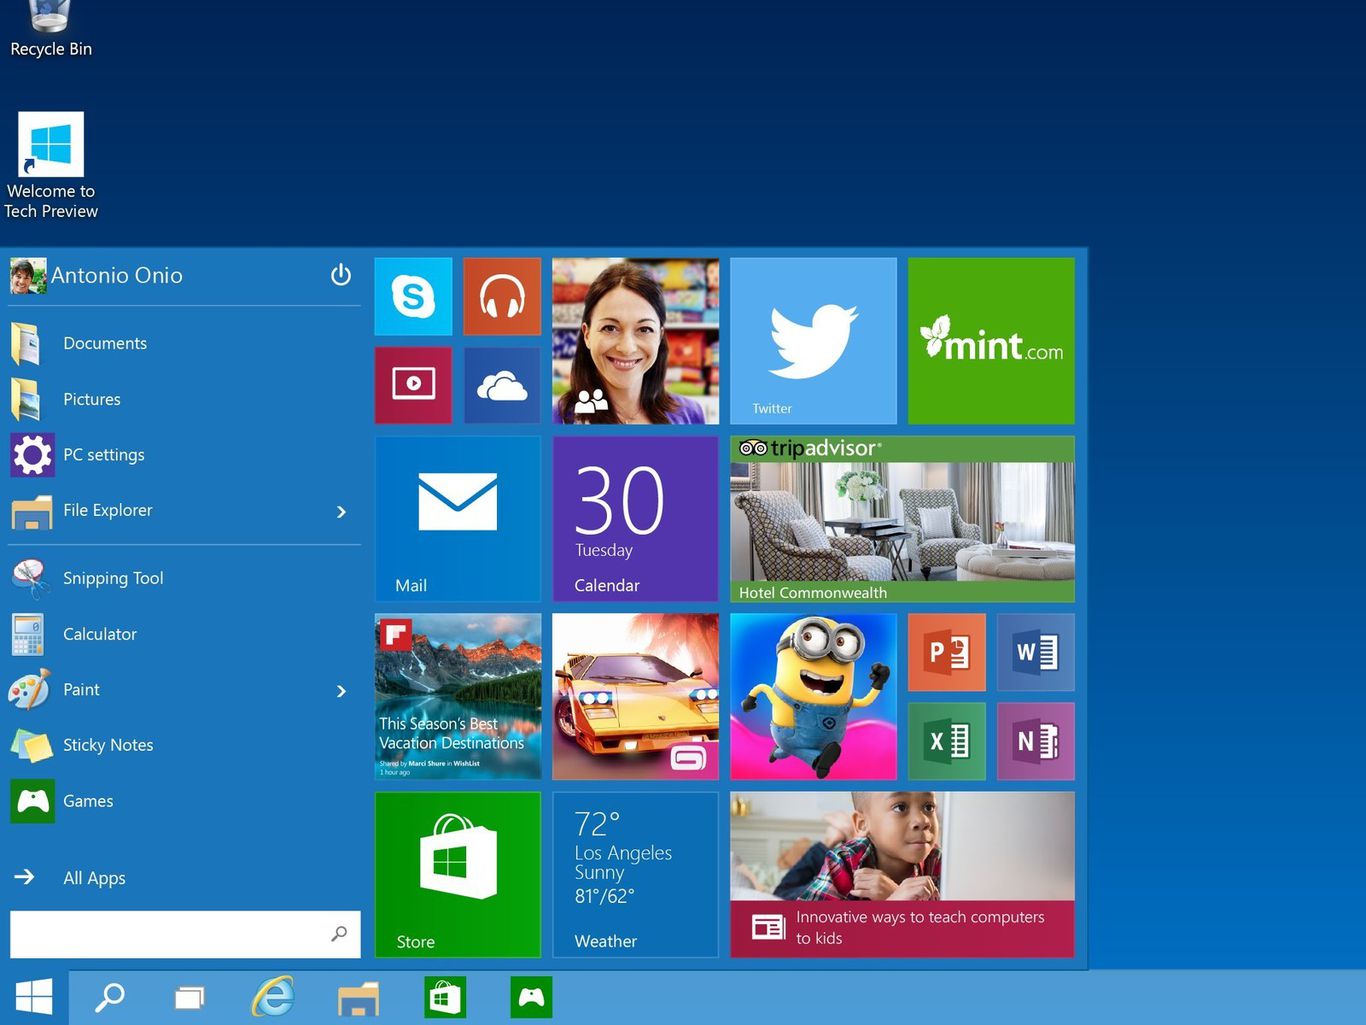Open the Video tile

413,385
